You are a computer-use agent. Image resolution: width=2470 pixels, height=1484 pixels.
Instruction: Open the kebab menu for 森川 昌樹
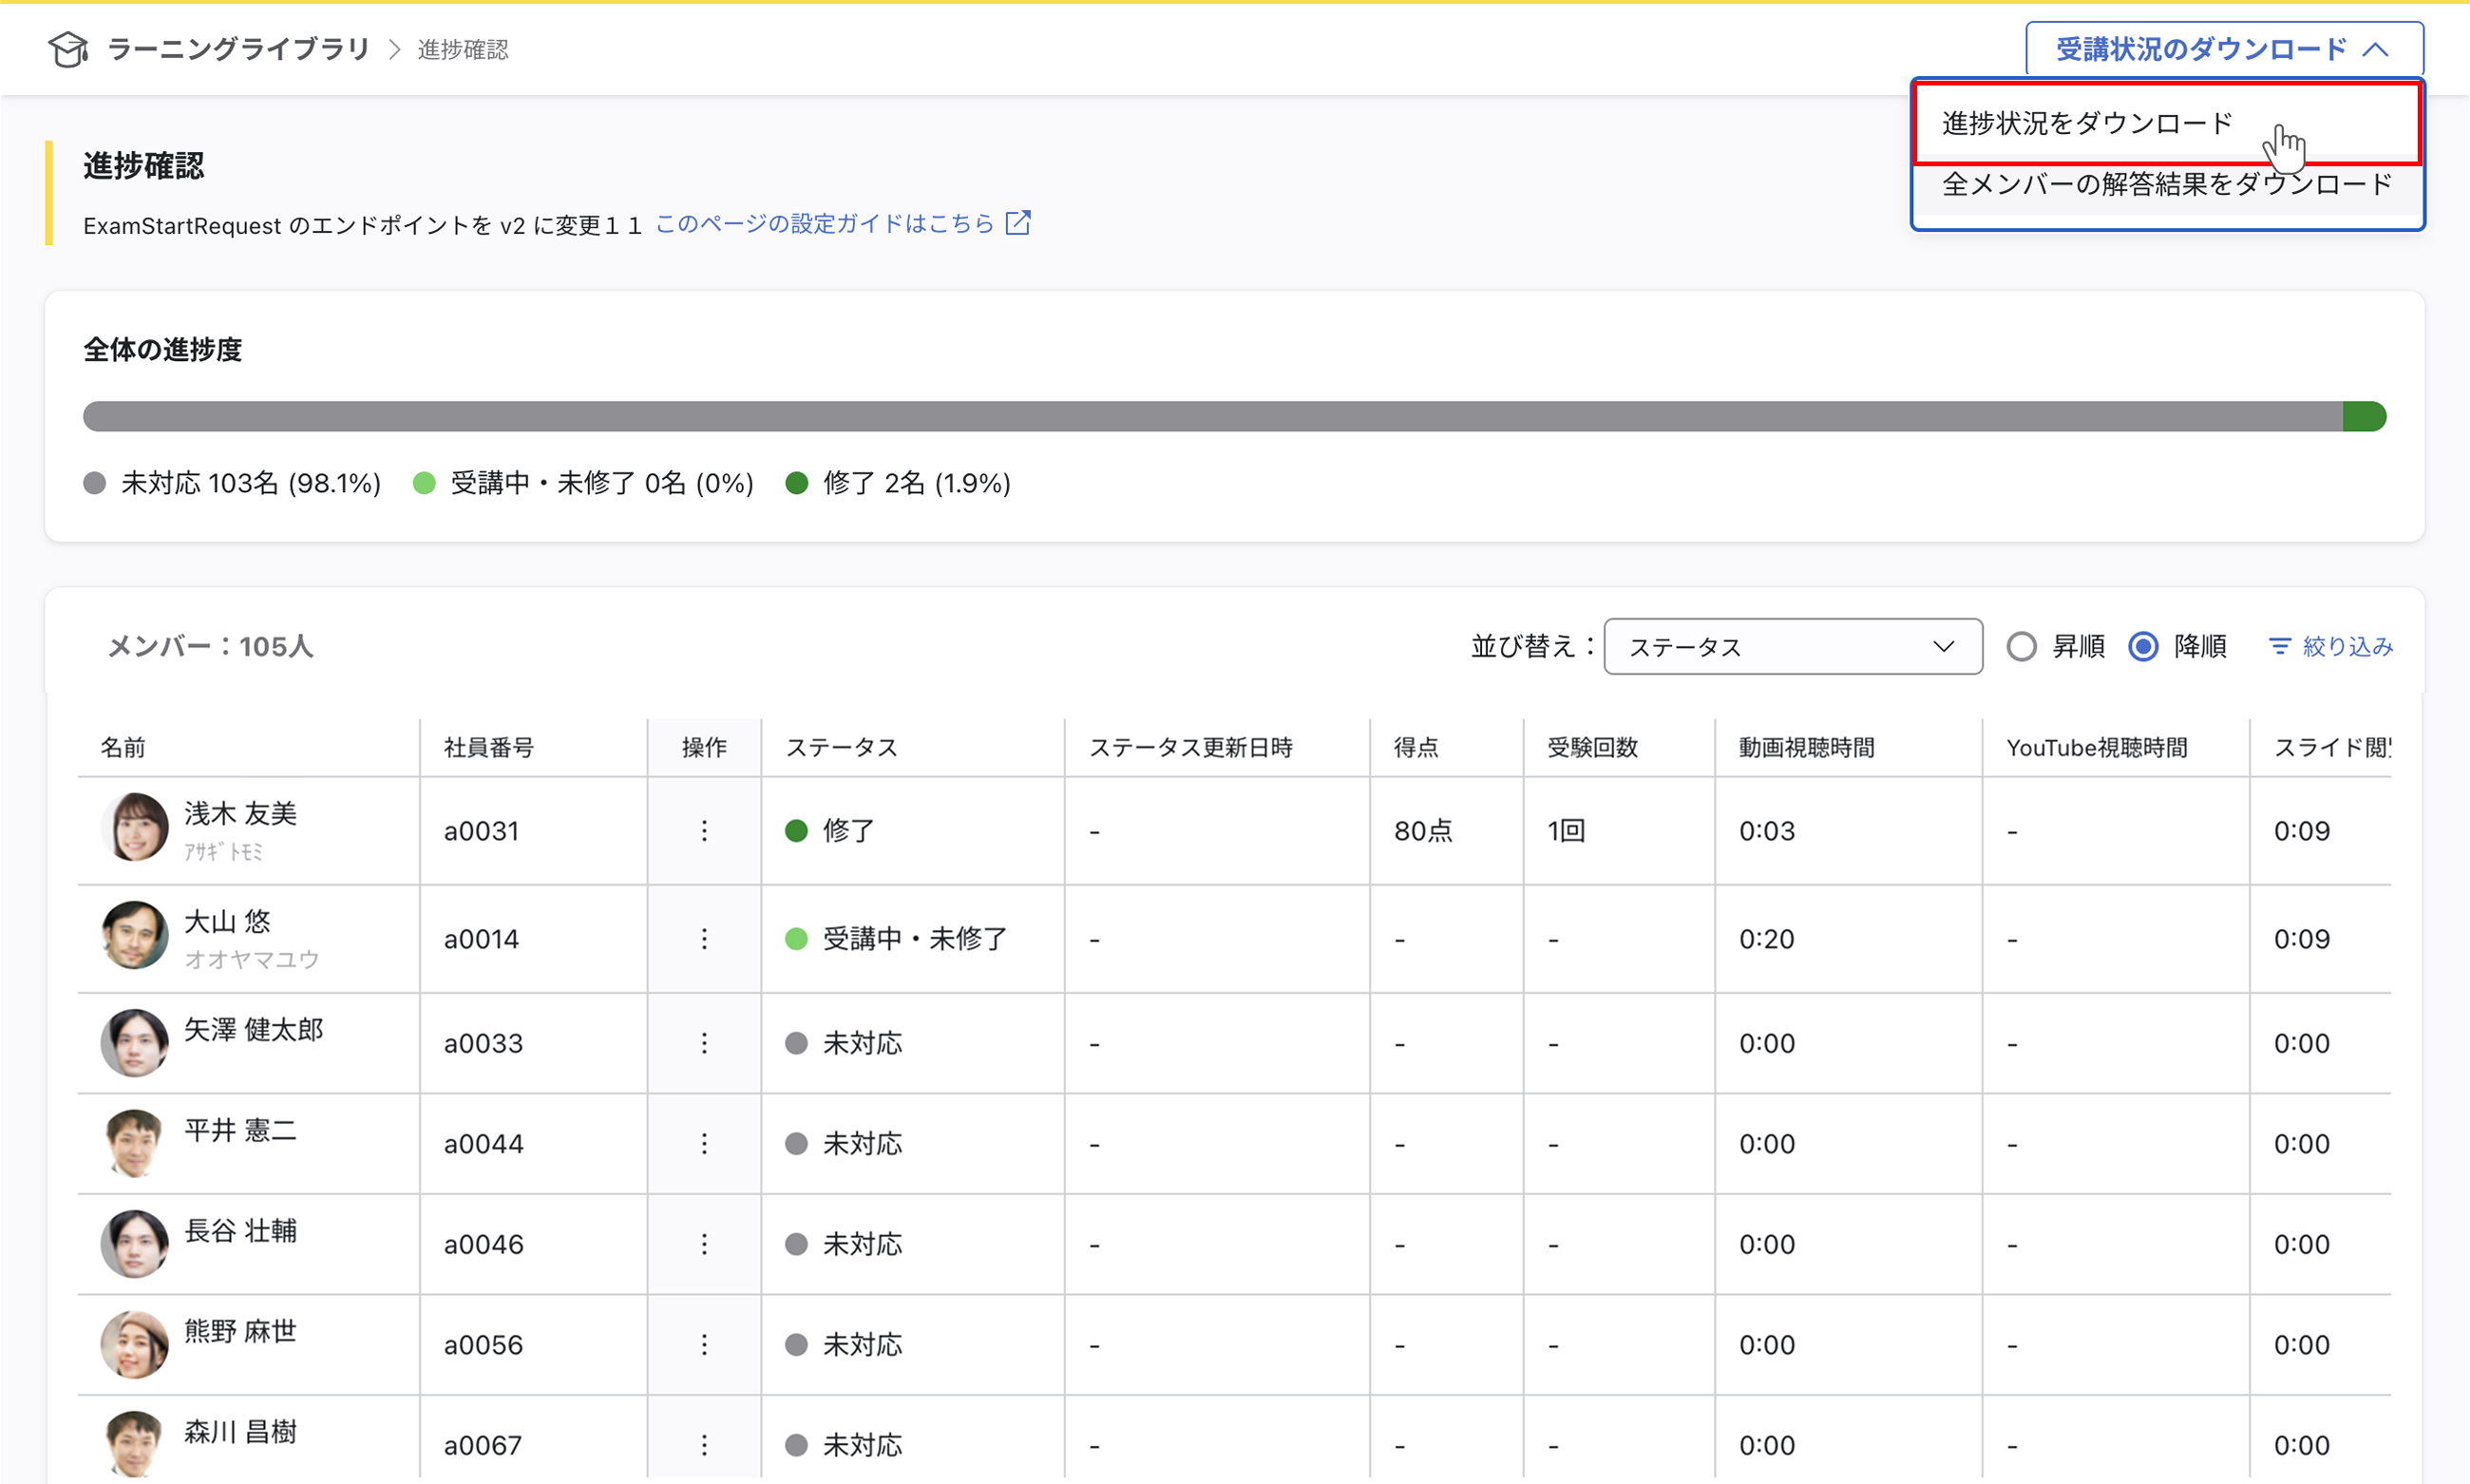(704, 1443)
